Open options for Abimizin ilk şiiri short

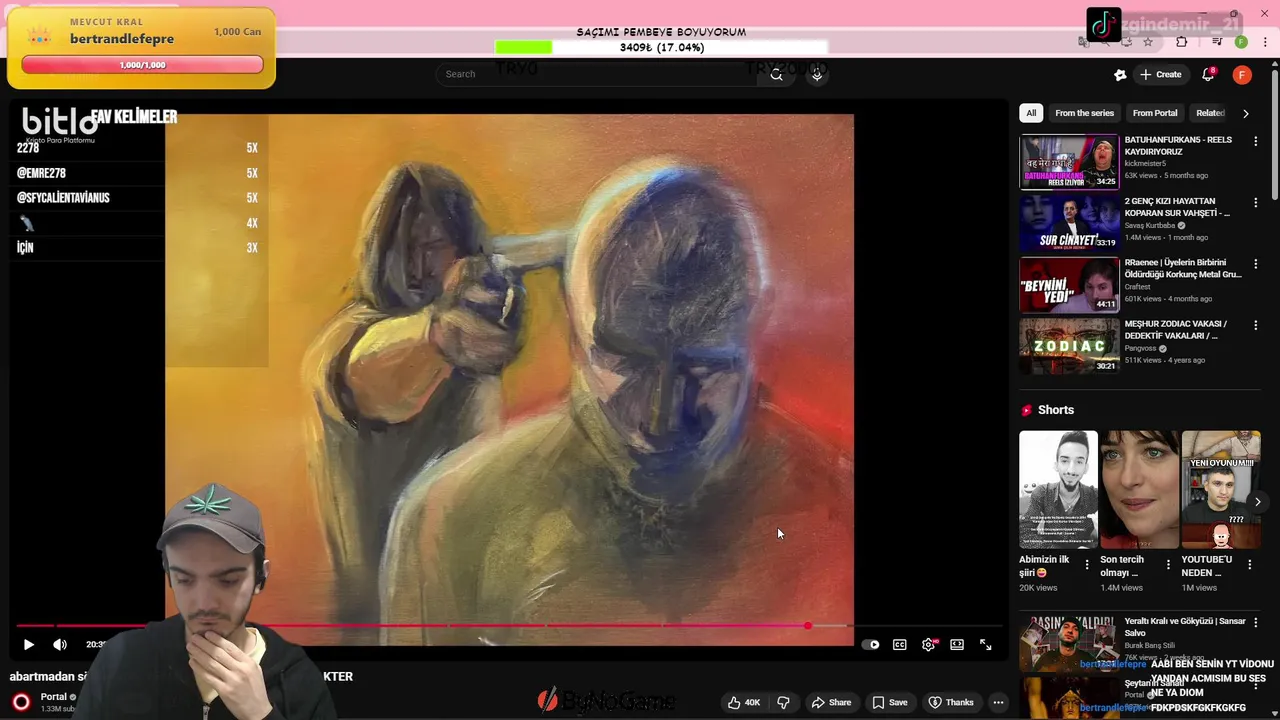(1087, 565)
